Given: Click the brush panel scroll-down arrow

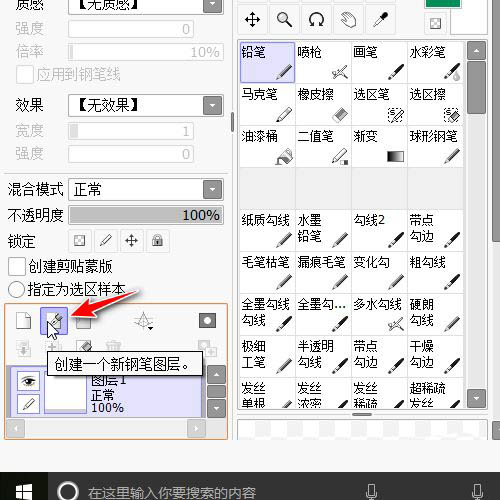Looking at the screenshot, I should 476,398.
